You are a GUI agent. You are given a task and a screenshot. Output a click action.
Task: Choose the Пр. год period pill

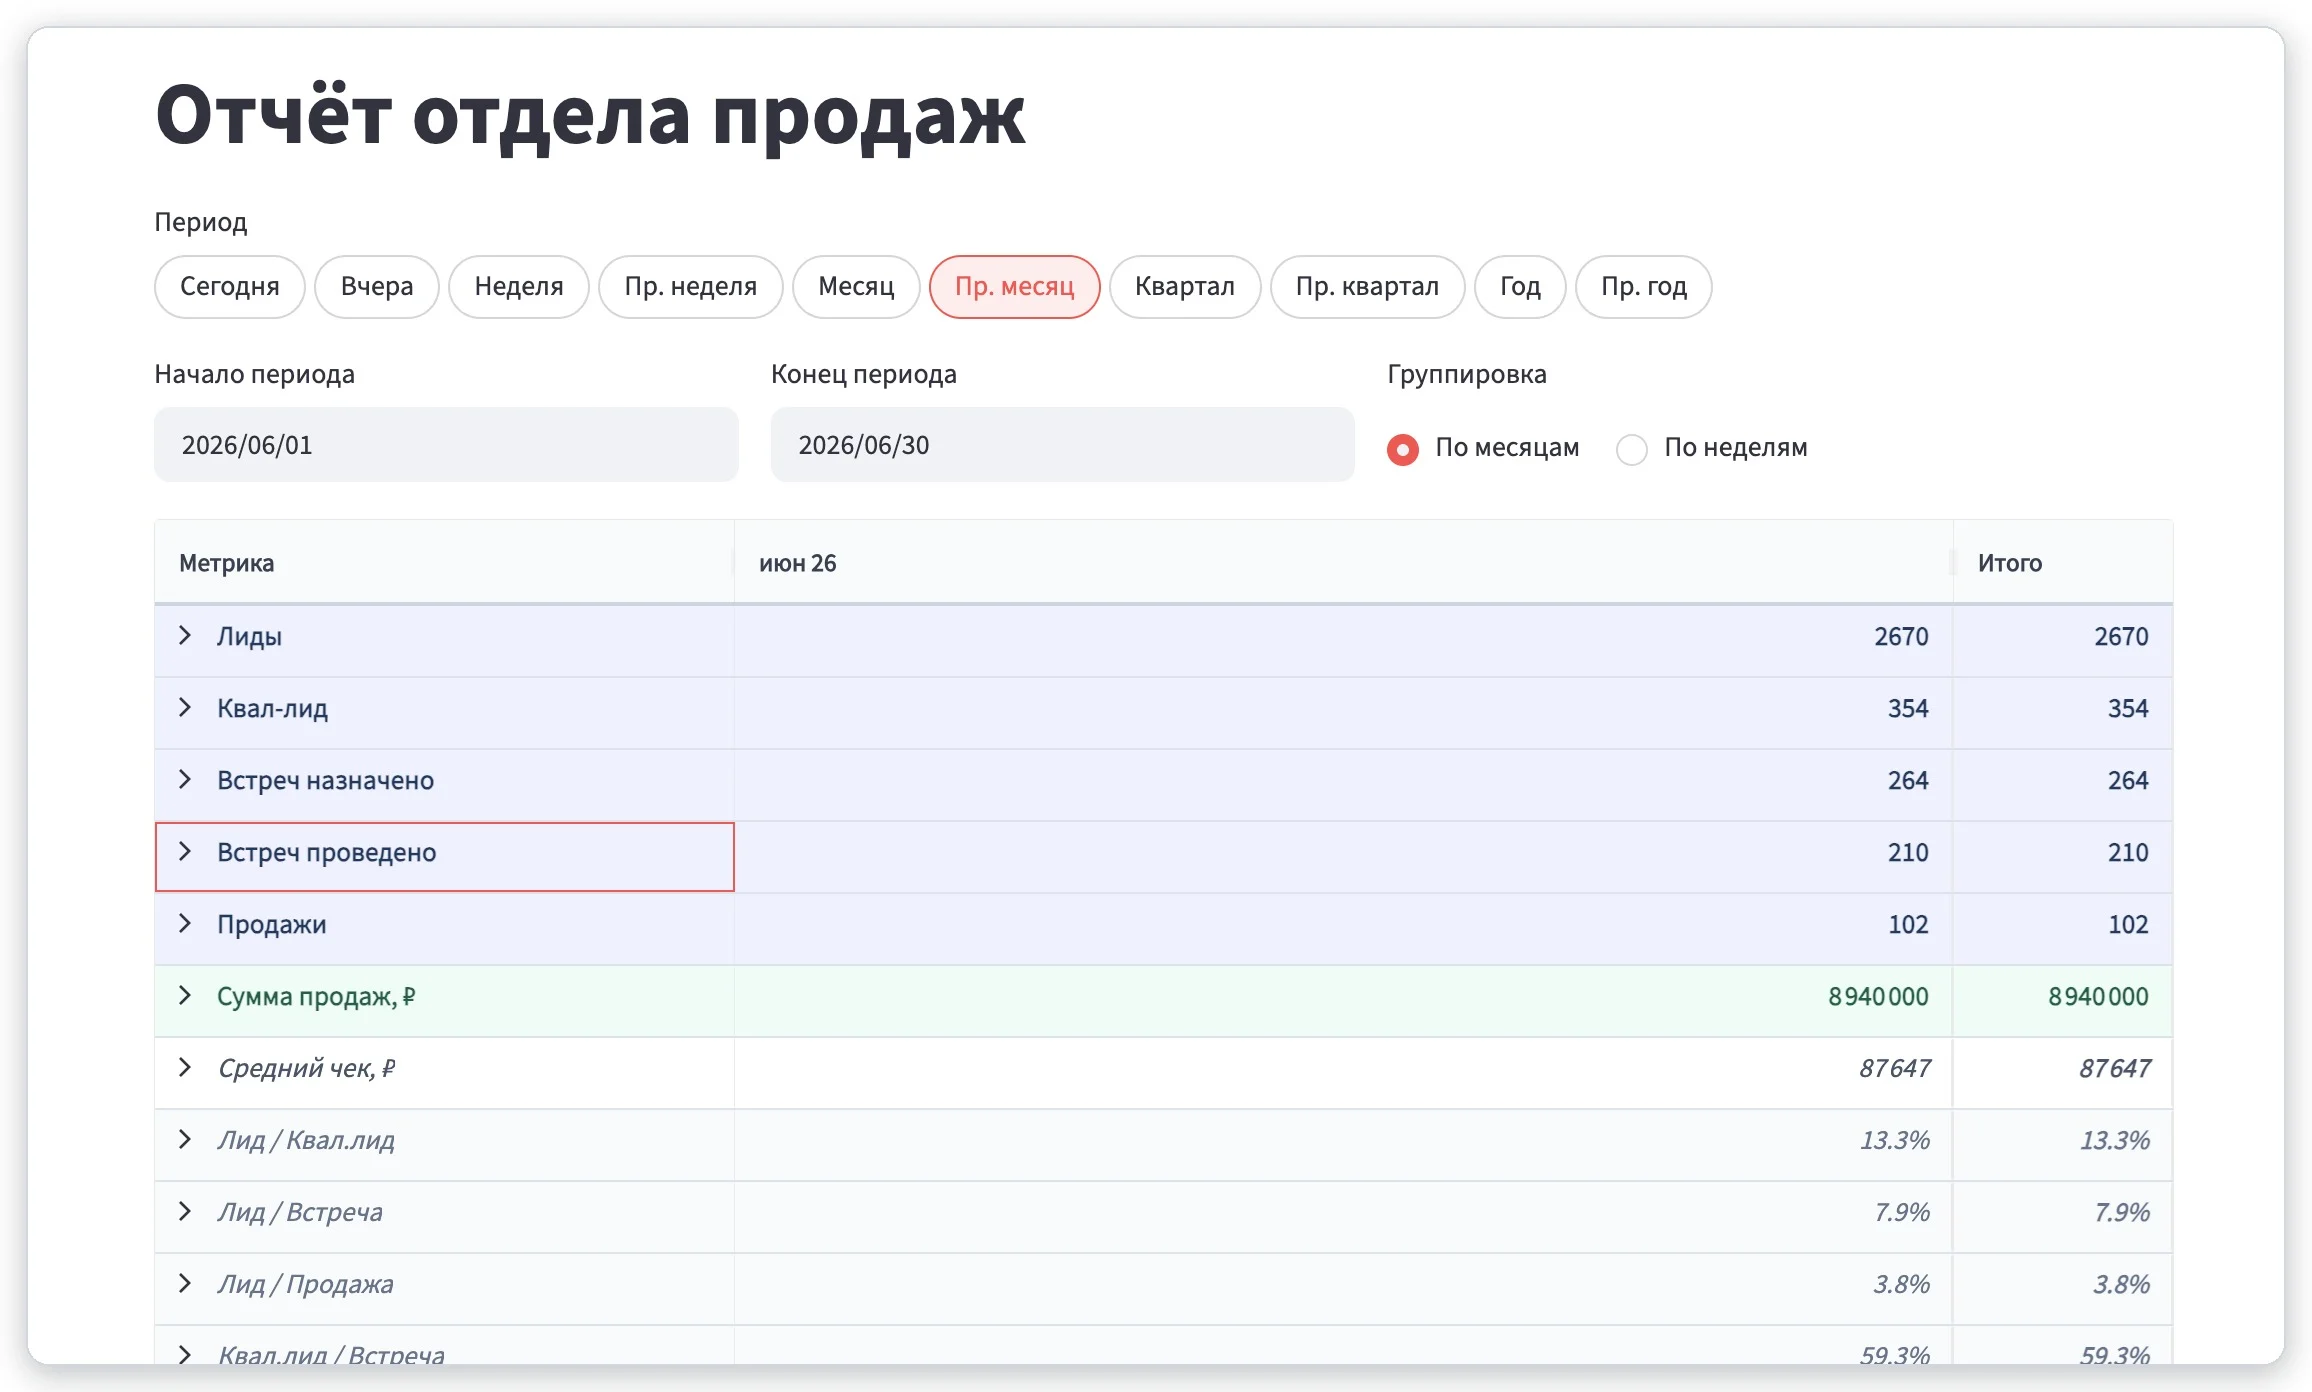tap(1644, 287)
